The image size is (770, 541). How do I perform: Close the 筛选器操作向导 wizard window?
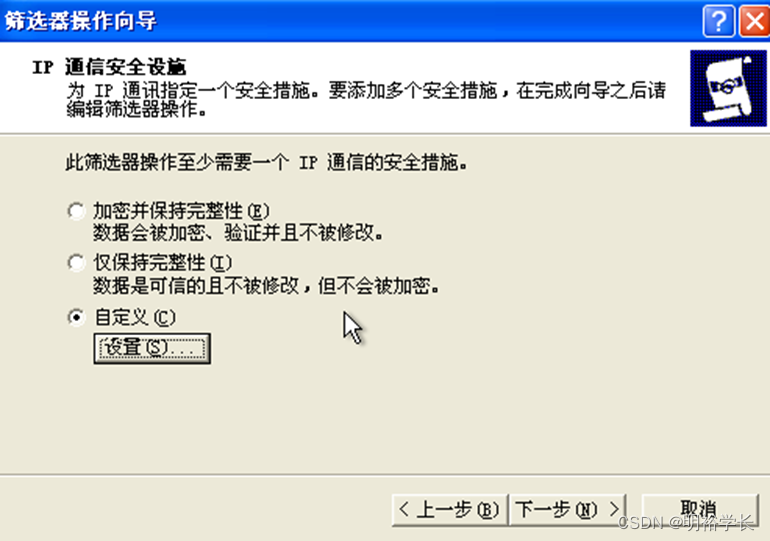point(755,21)
